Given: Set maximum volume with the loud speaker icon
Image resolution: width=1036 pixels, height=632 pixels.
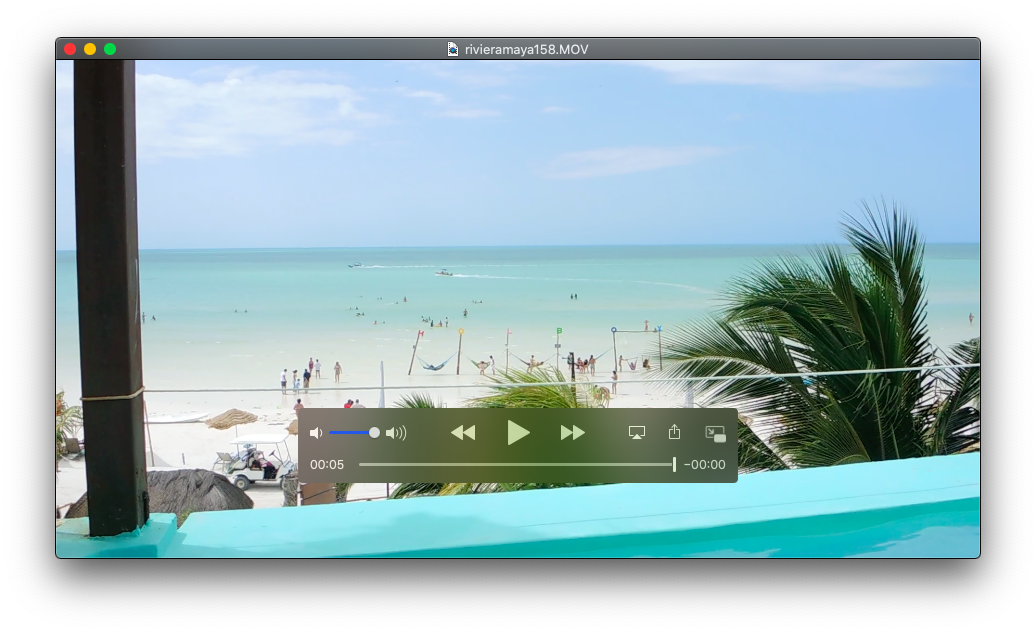Looking at the screenshot, I should (x=396, y=433).
